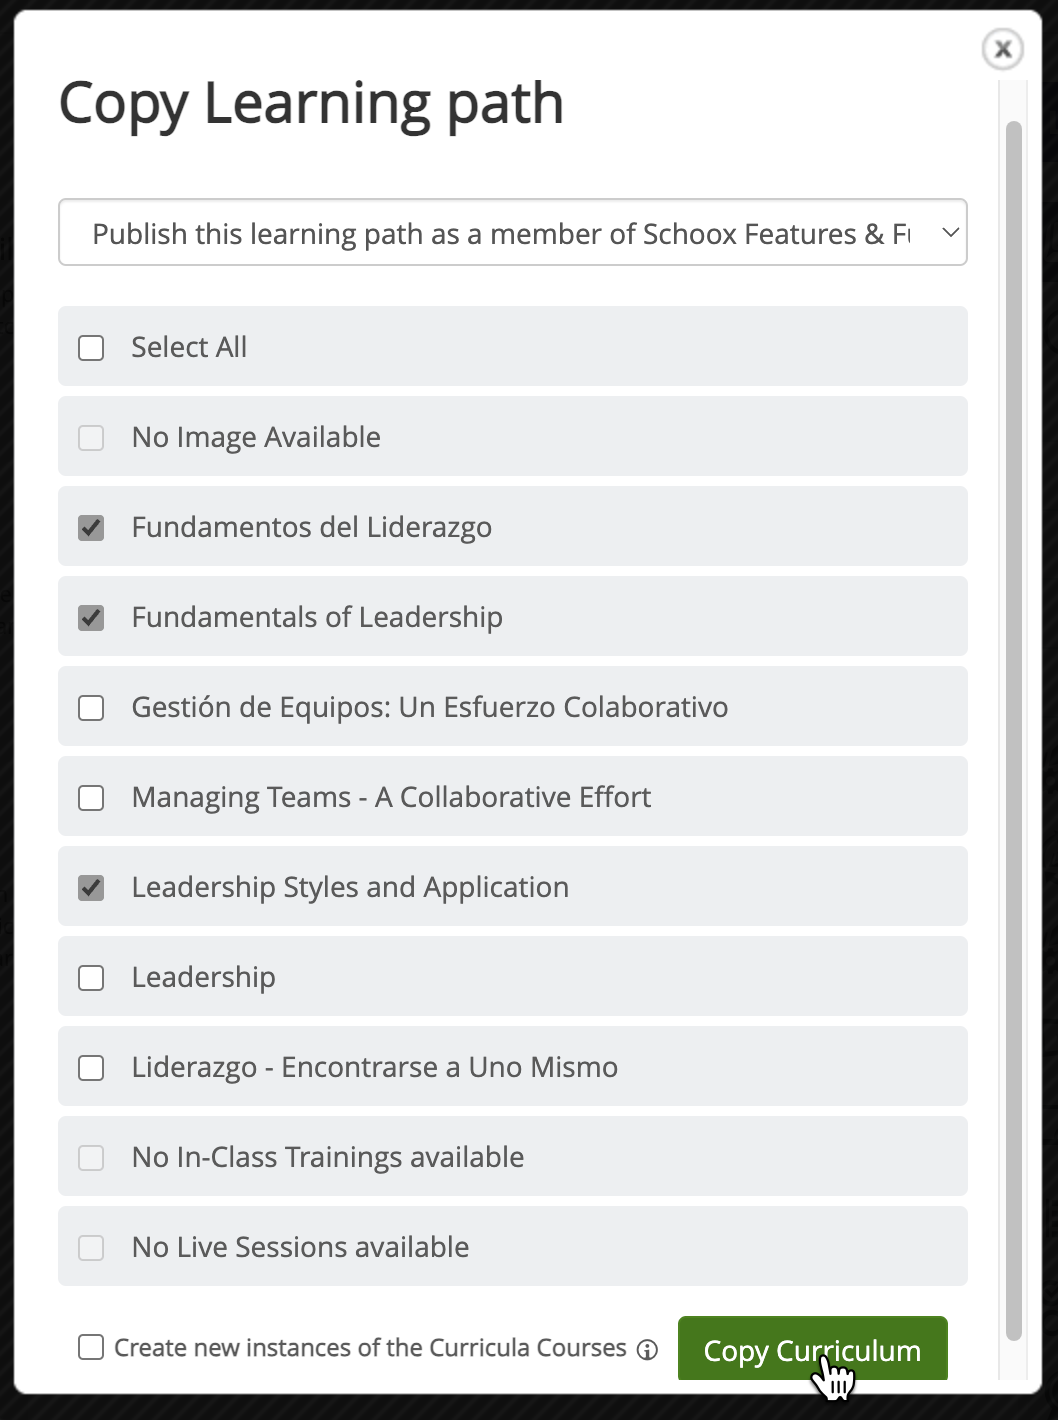The height and width of the screenshot is (1420, 1058).
Task: Uncheck Leadership Styles and Application
Action: tap(91, 887)
